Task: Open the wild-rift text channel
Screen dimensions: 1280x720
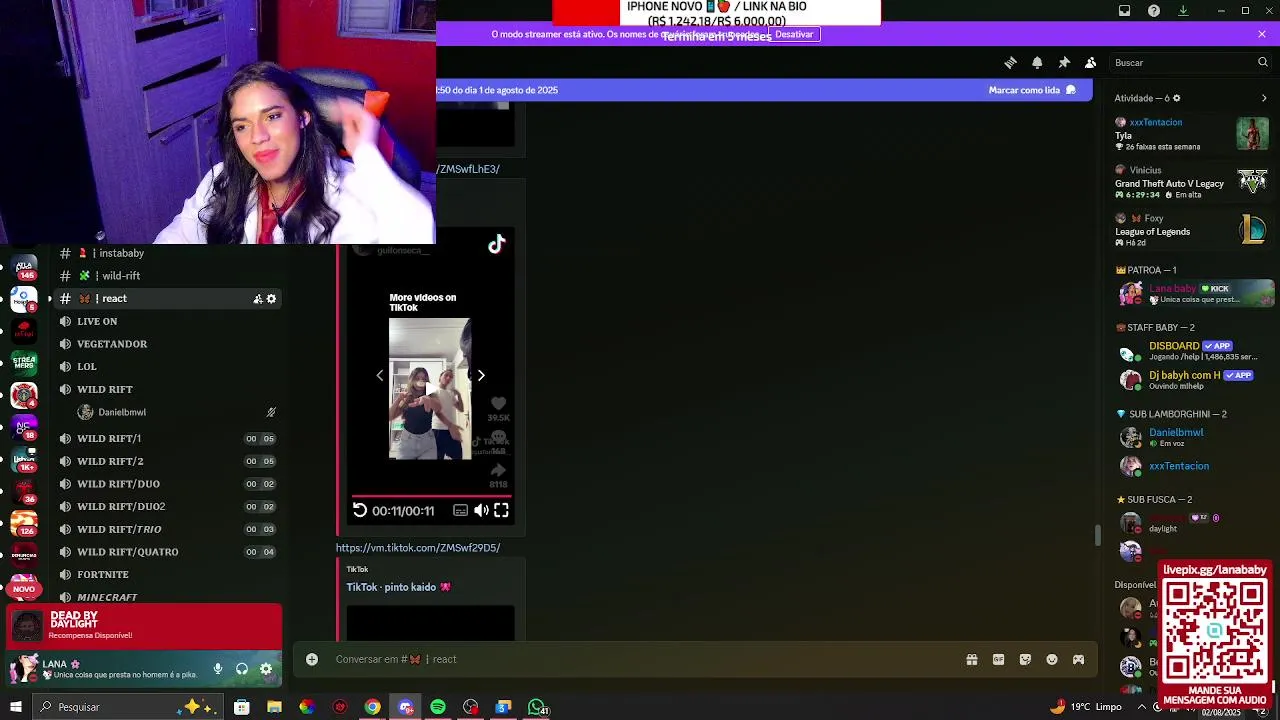Action: pos(167,276)
